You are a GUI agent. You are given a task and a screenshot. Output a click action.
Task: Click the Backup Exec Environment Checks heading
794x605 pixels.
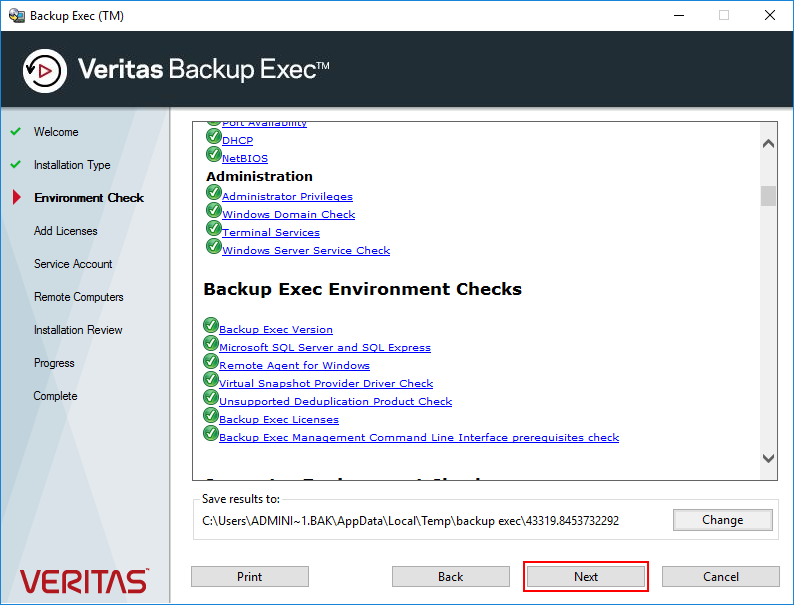tap(363, 289)
